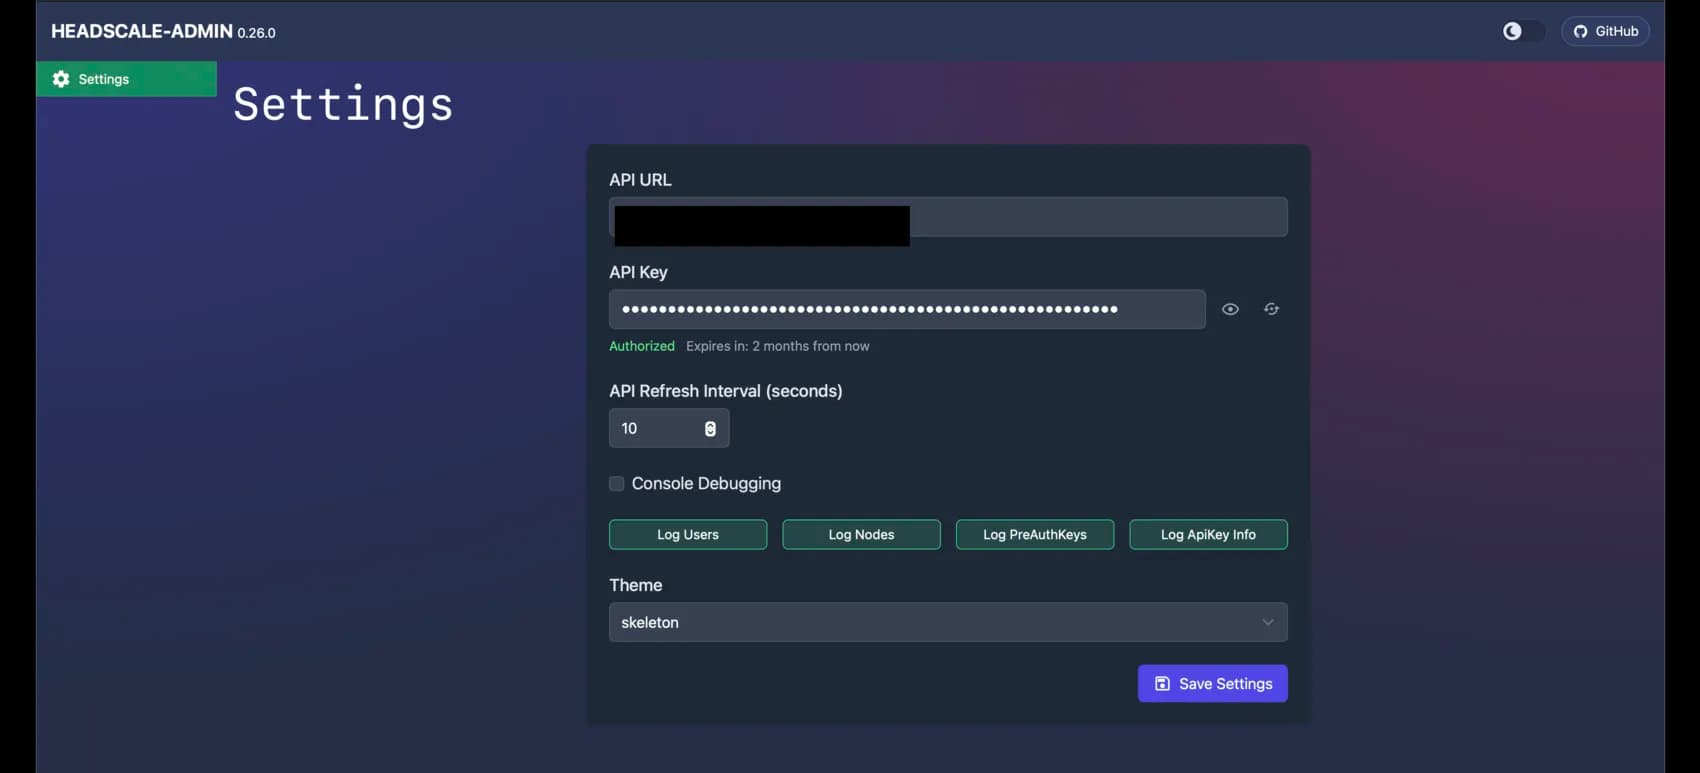Viewport: 1700px width, 773px height.
Task: Click the Theme label
Action: click(x=636, y=585)
